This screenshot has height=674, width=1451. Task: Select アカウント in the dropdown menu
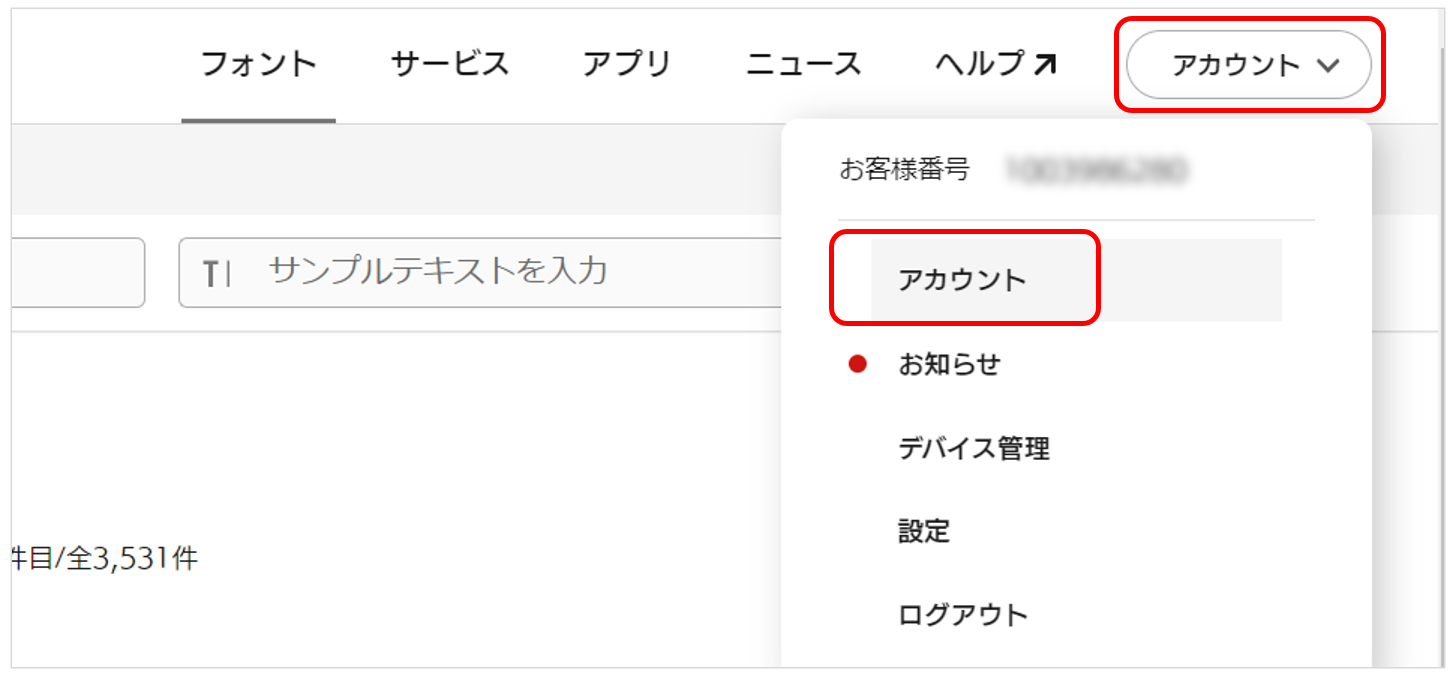point(962,280)
